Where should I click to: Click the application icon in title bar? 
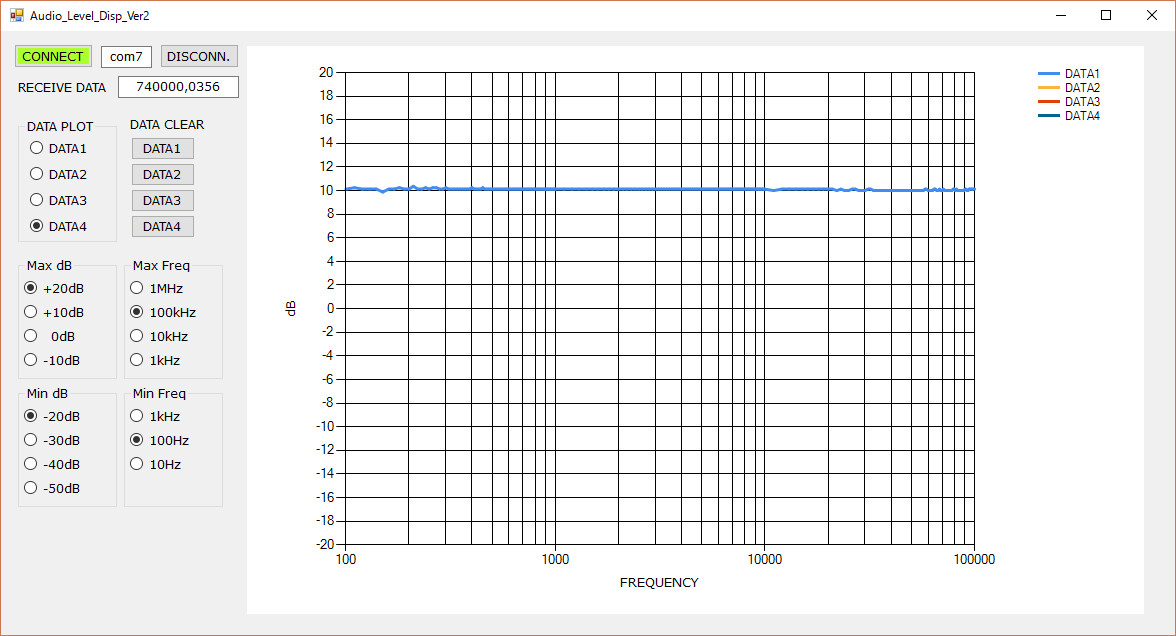click(16, 16)
